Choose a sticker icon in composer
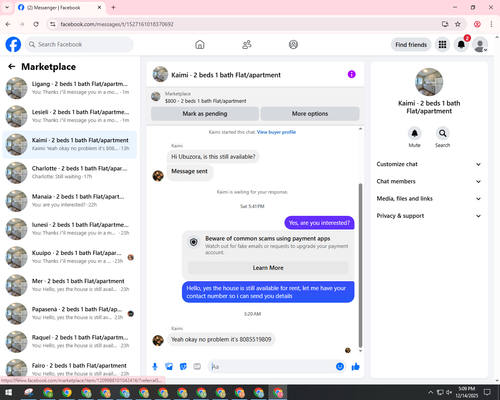This screenshot has width=500, height=400. pyautogui.click(x=183, y=367)
